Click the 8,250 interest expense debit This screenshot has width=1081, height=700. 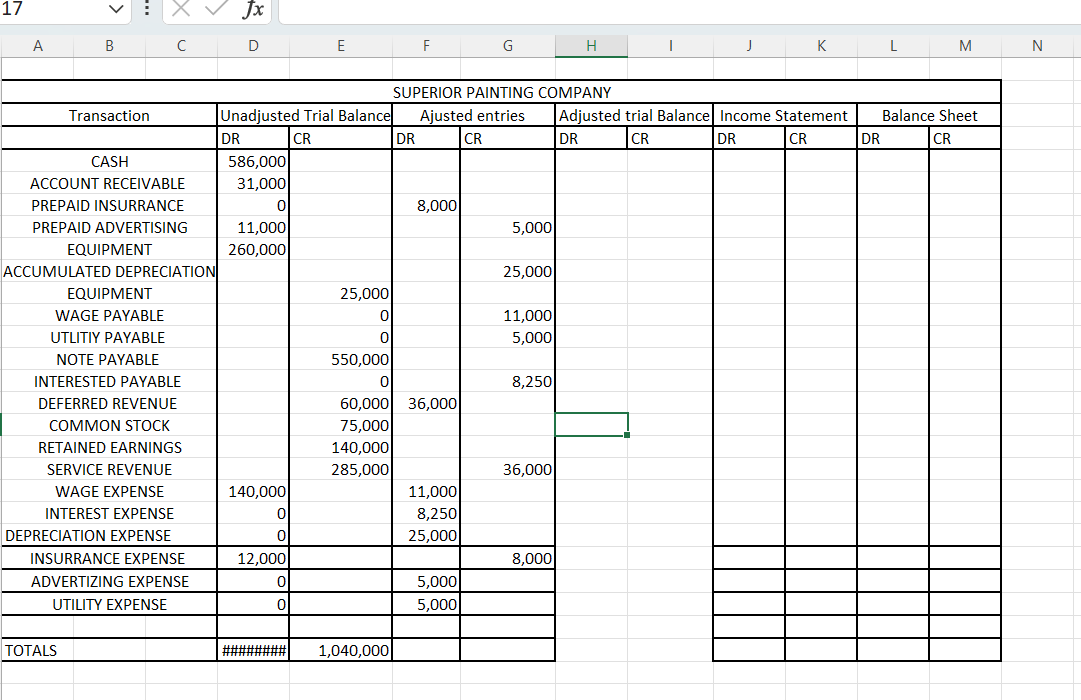click(426, 514)
